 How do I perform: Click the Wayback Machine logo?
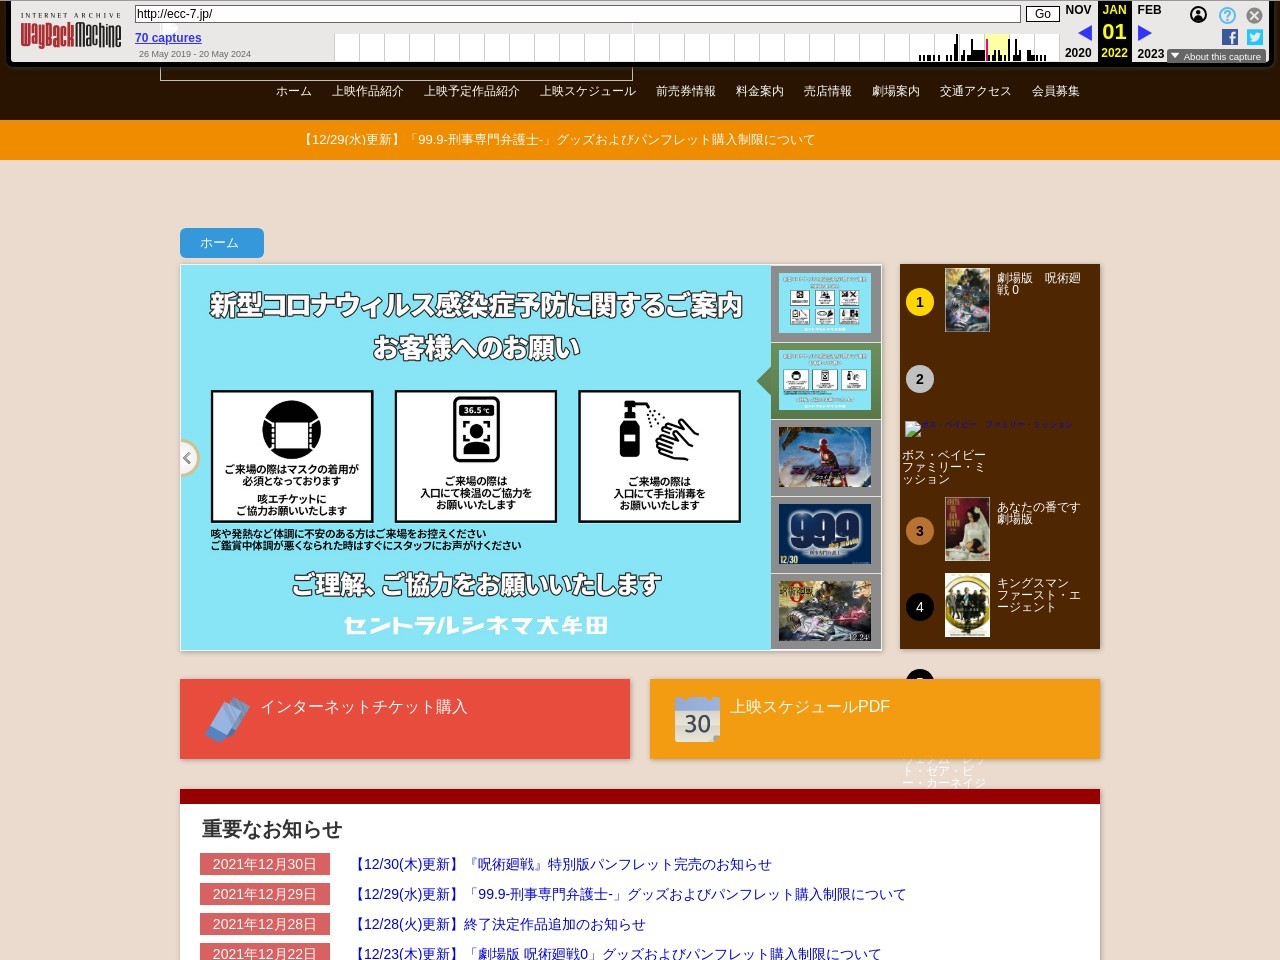70,31
